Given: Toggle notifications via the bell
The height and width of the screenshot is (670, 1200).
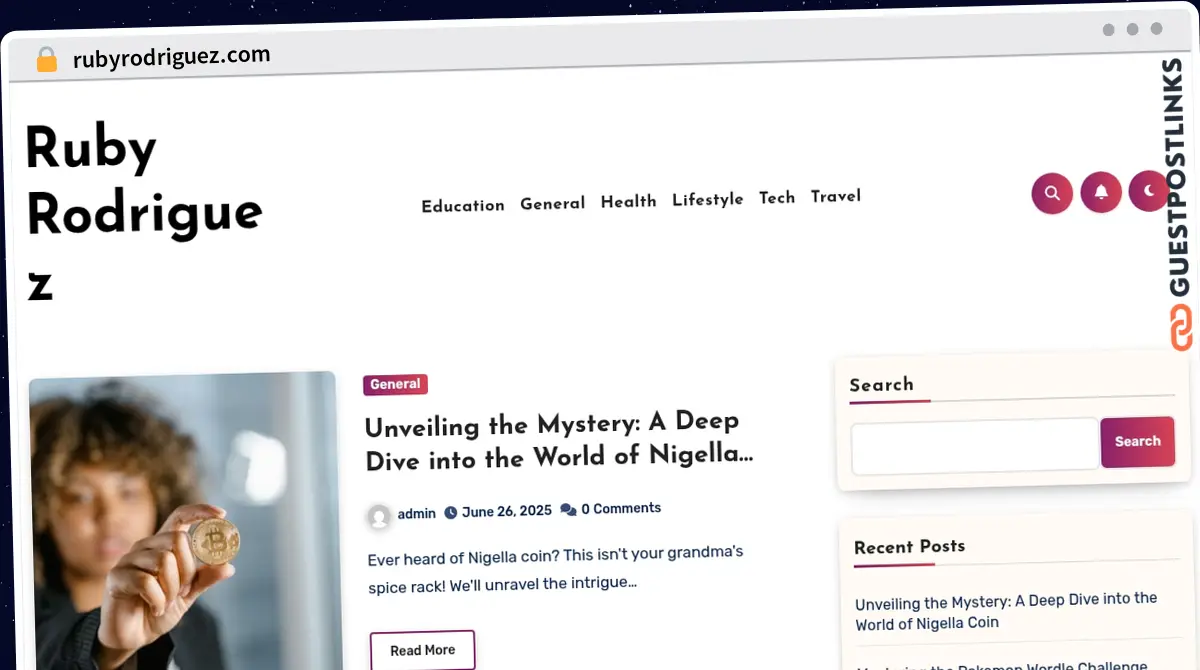Looking at the screenshot, I should 1100,192.
